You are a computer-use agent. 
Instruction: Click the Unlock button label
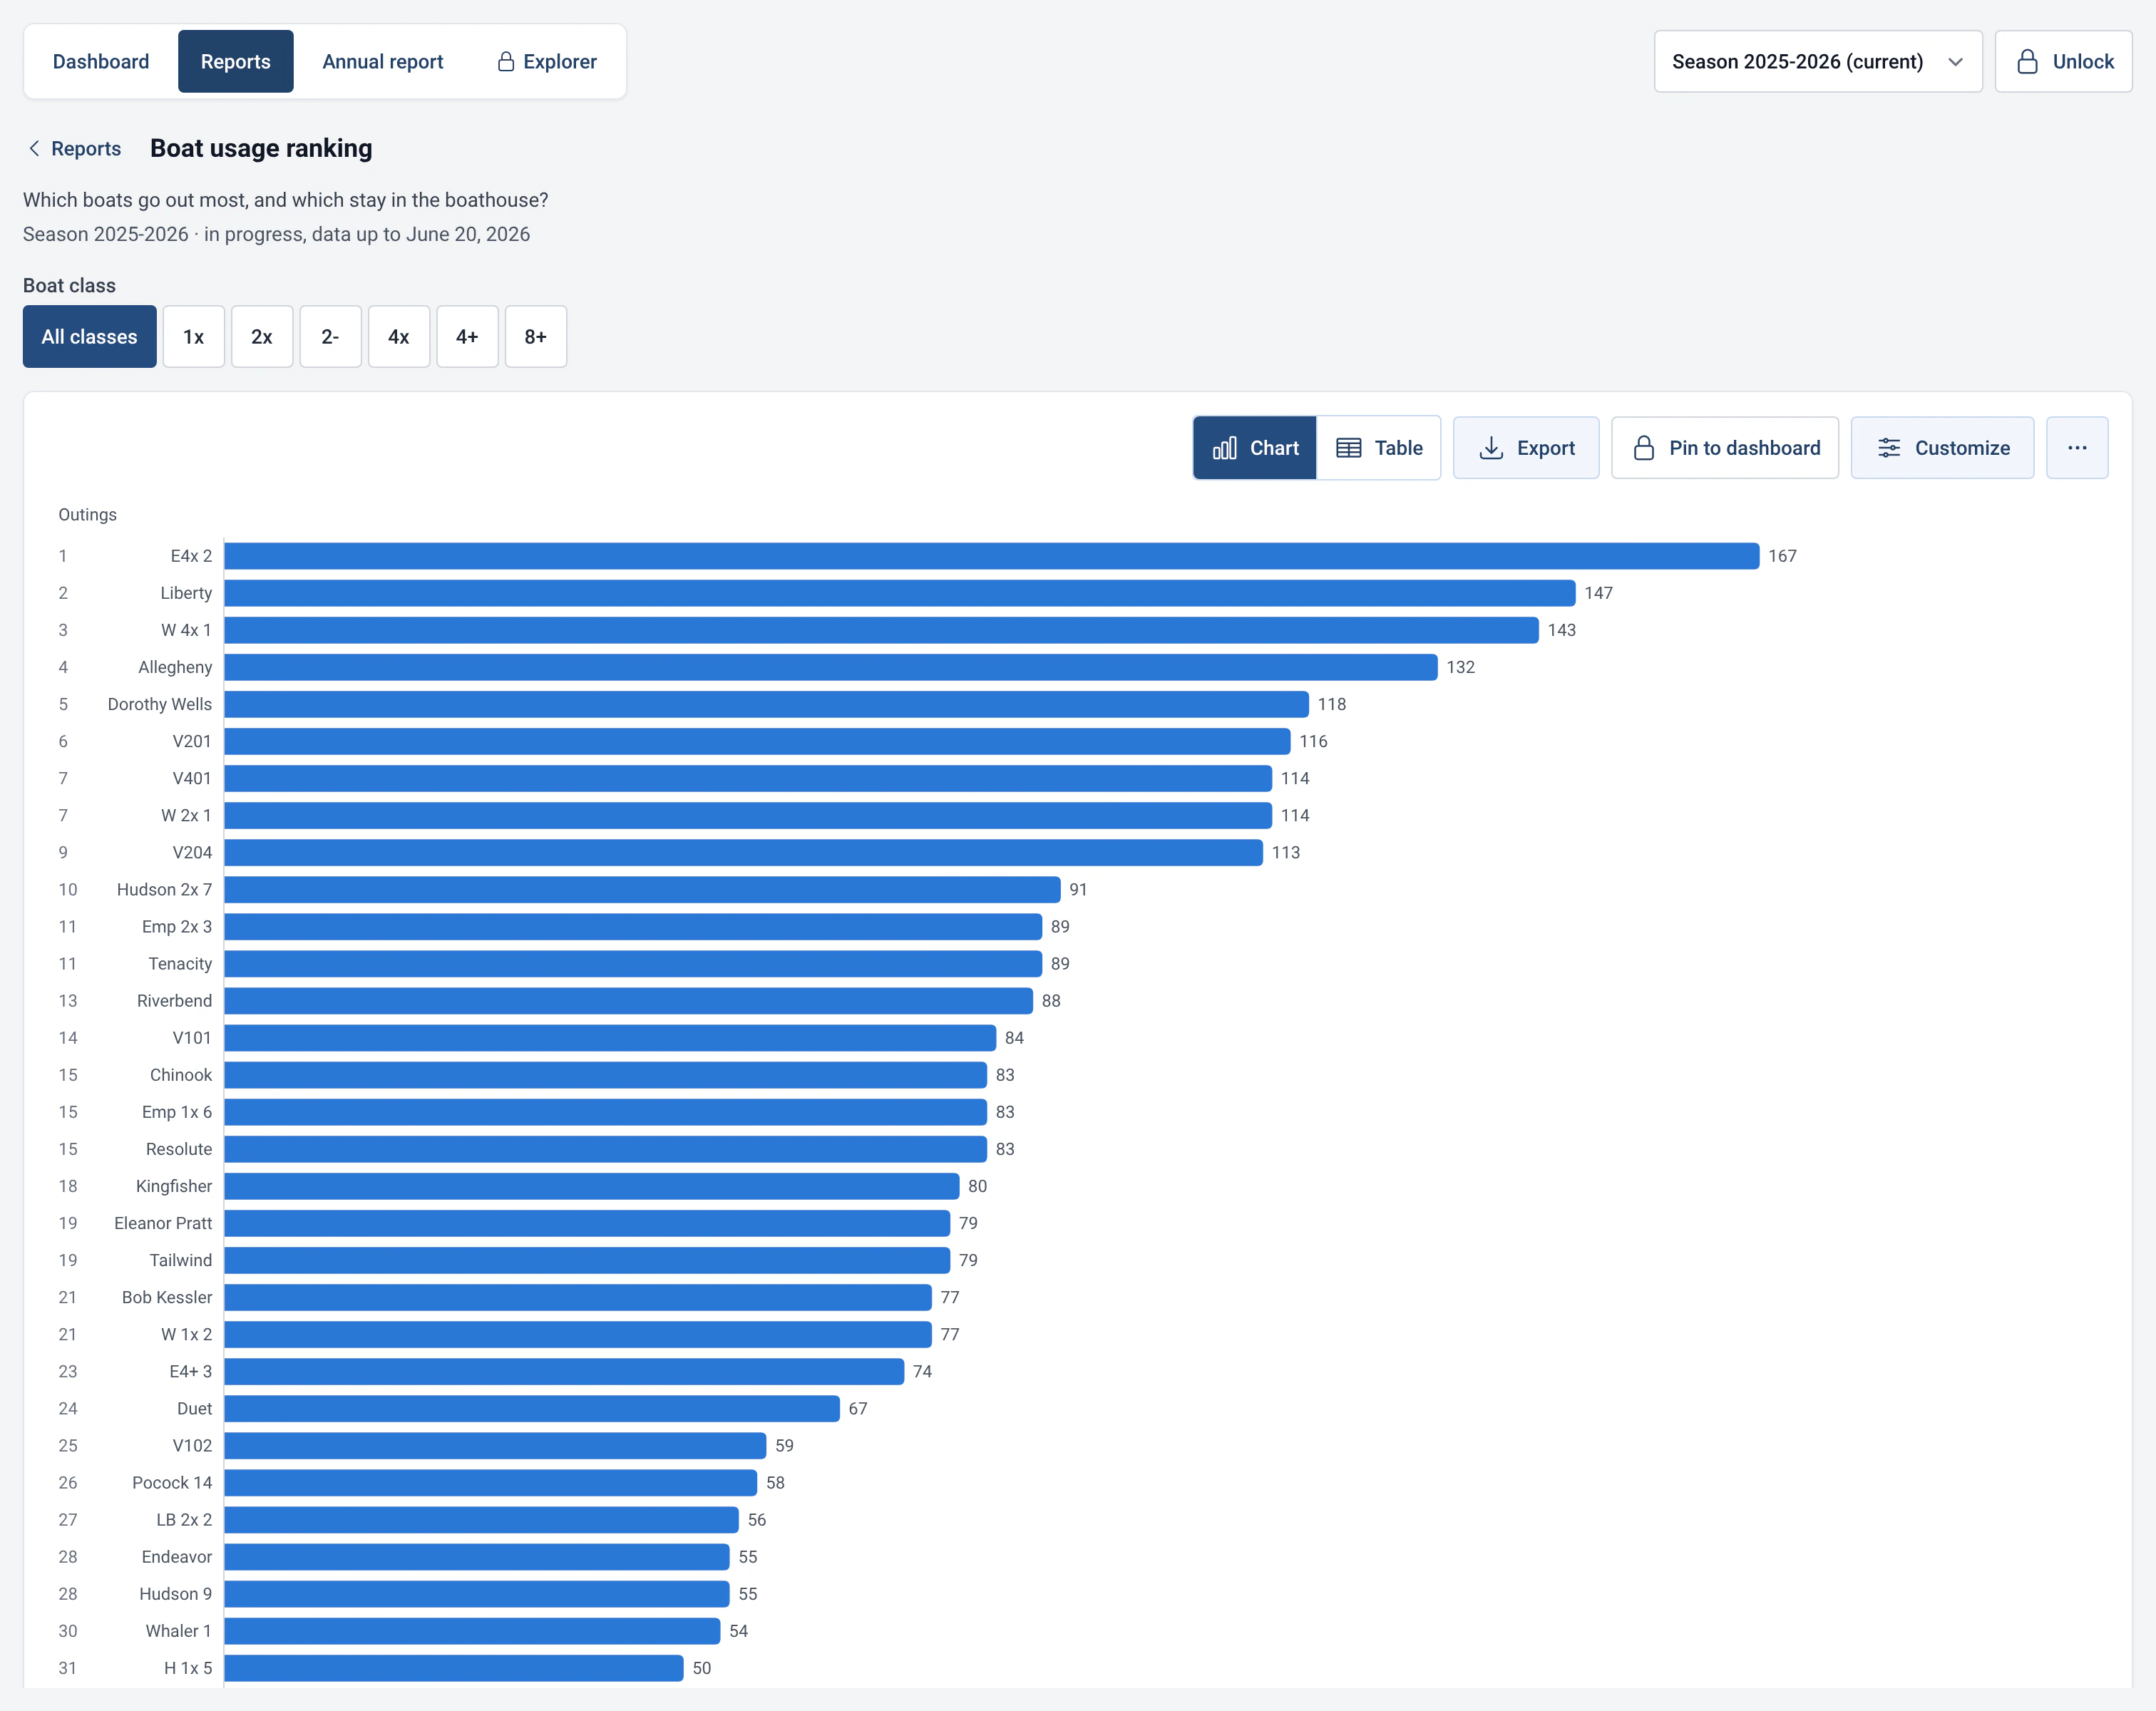tap(2083, 61)
